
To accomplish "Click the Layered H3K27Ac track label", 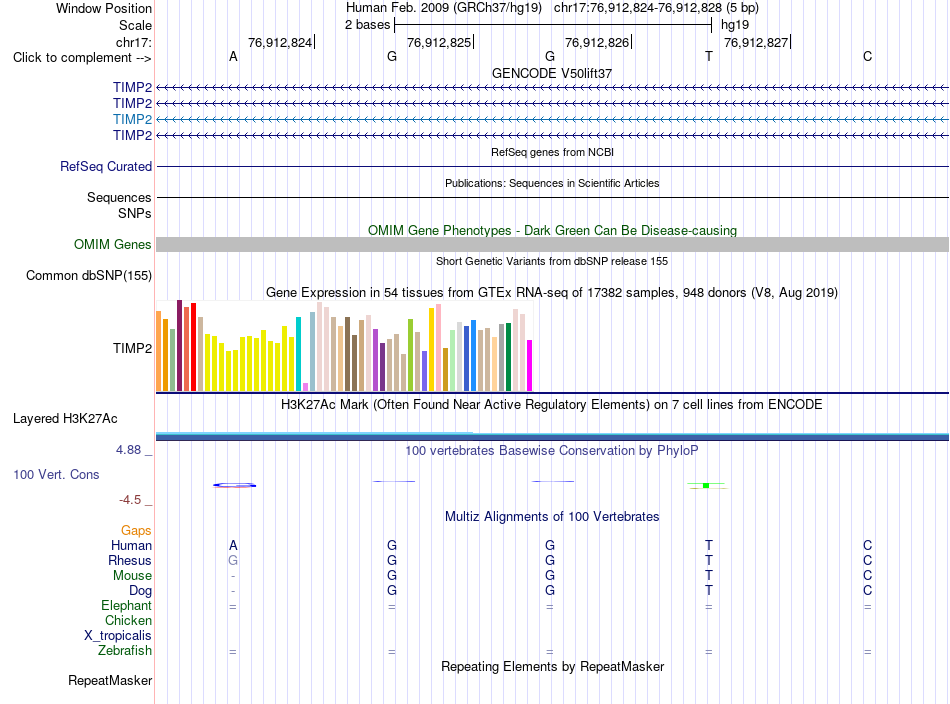I will coord(65,418).
